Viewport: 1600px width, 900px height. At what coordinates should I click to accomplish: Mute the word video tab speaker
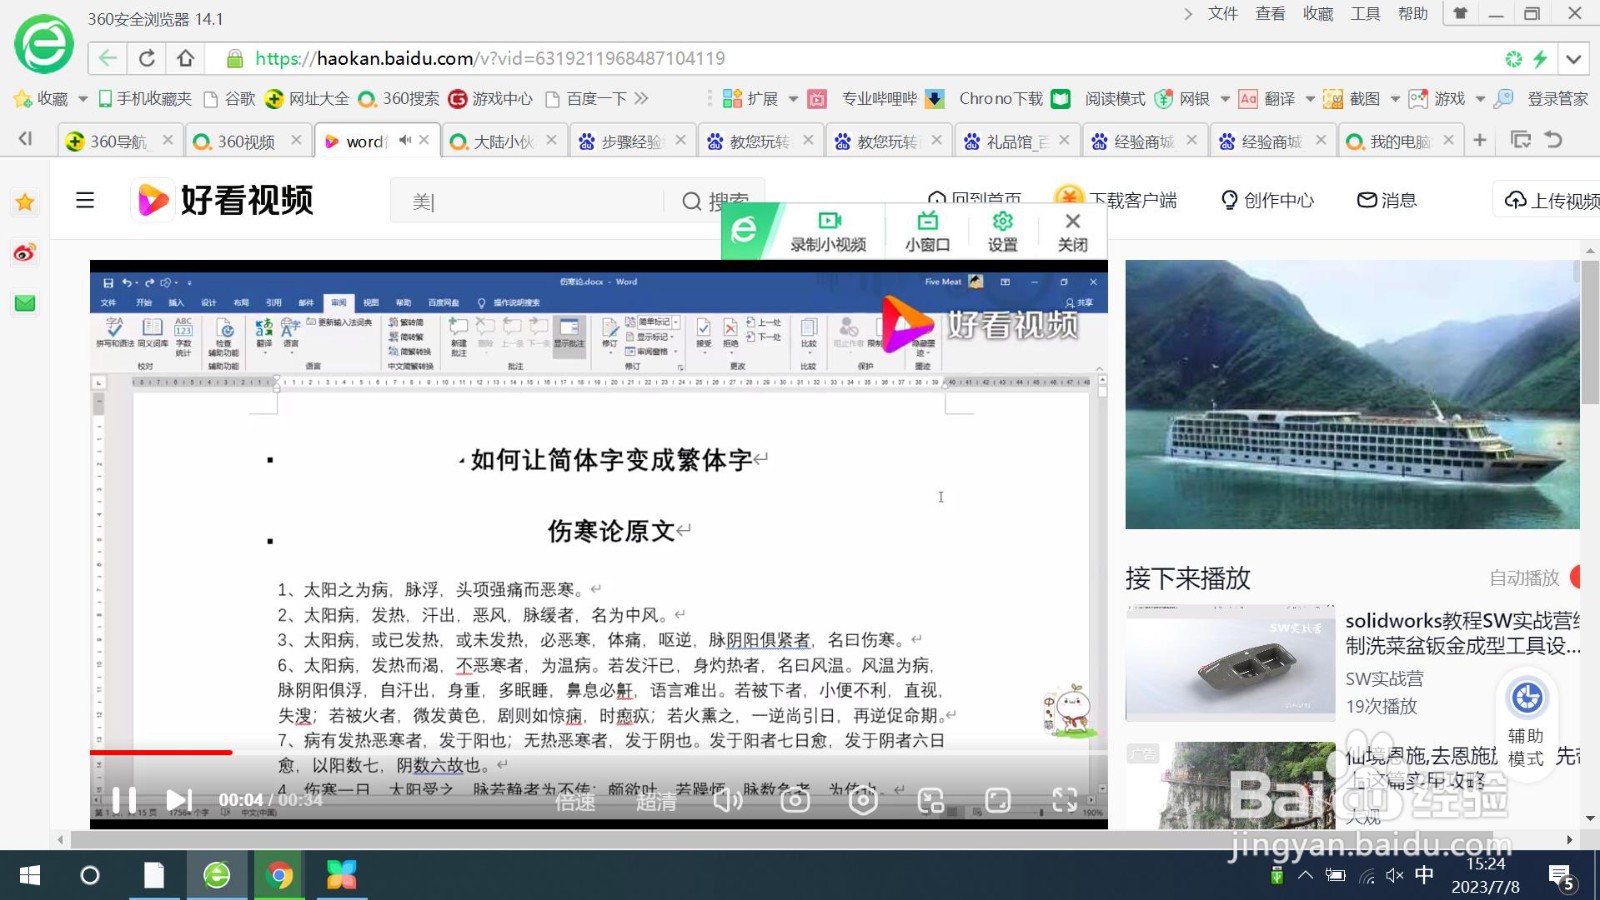click(405, 140)
